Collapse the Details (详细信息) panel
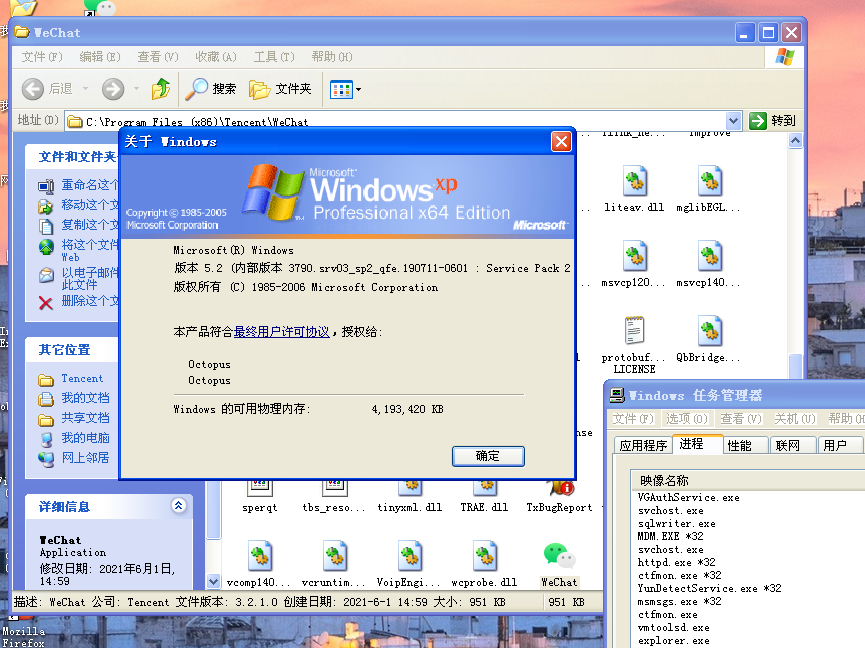 click(178, 506)
